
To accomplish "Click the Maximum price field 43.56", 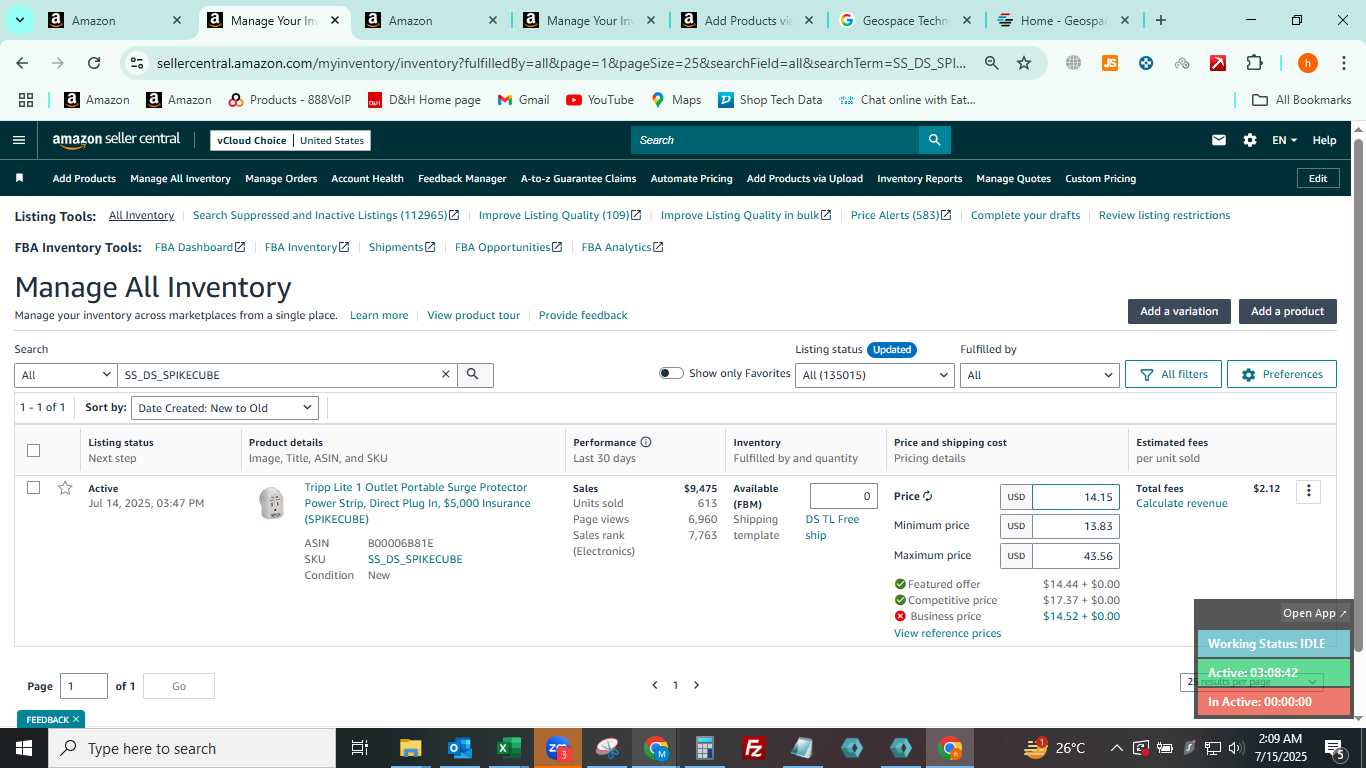I will click(x=1075, y=555).
